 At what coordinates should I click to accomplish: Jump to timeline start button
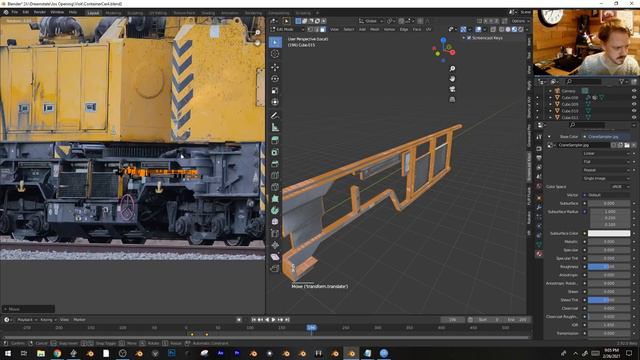[253, 320]
